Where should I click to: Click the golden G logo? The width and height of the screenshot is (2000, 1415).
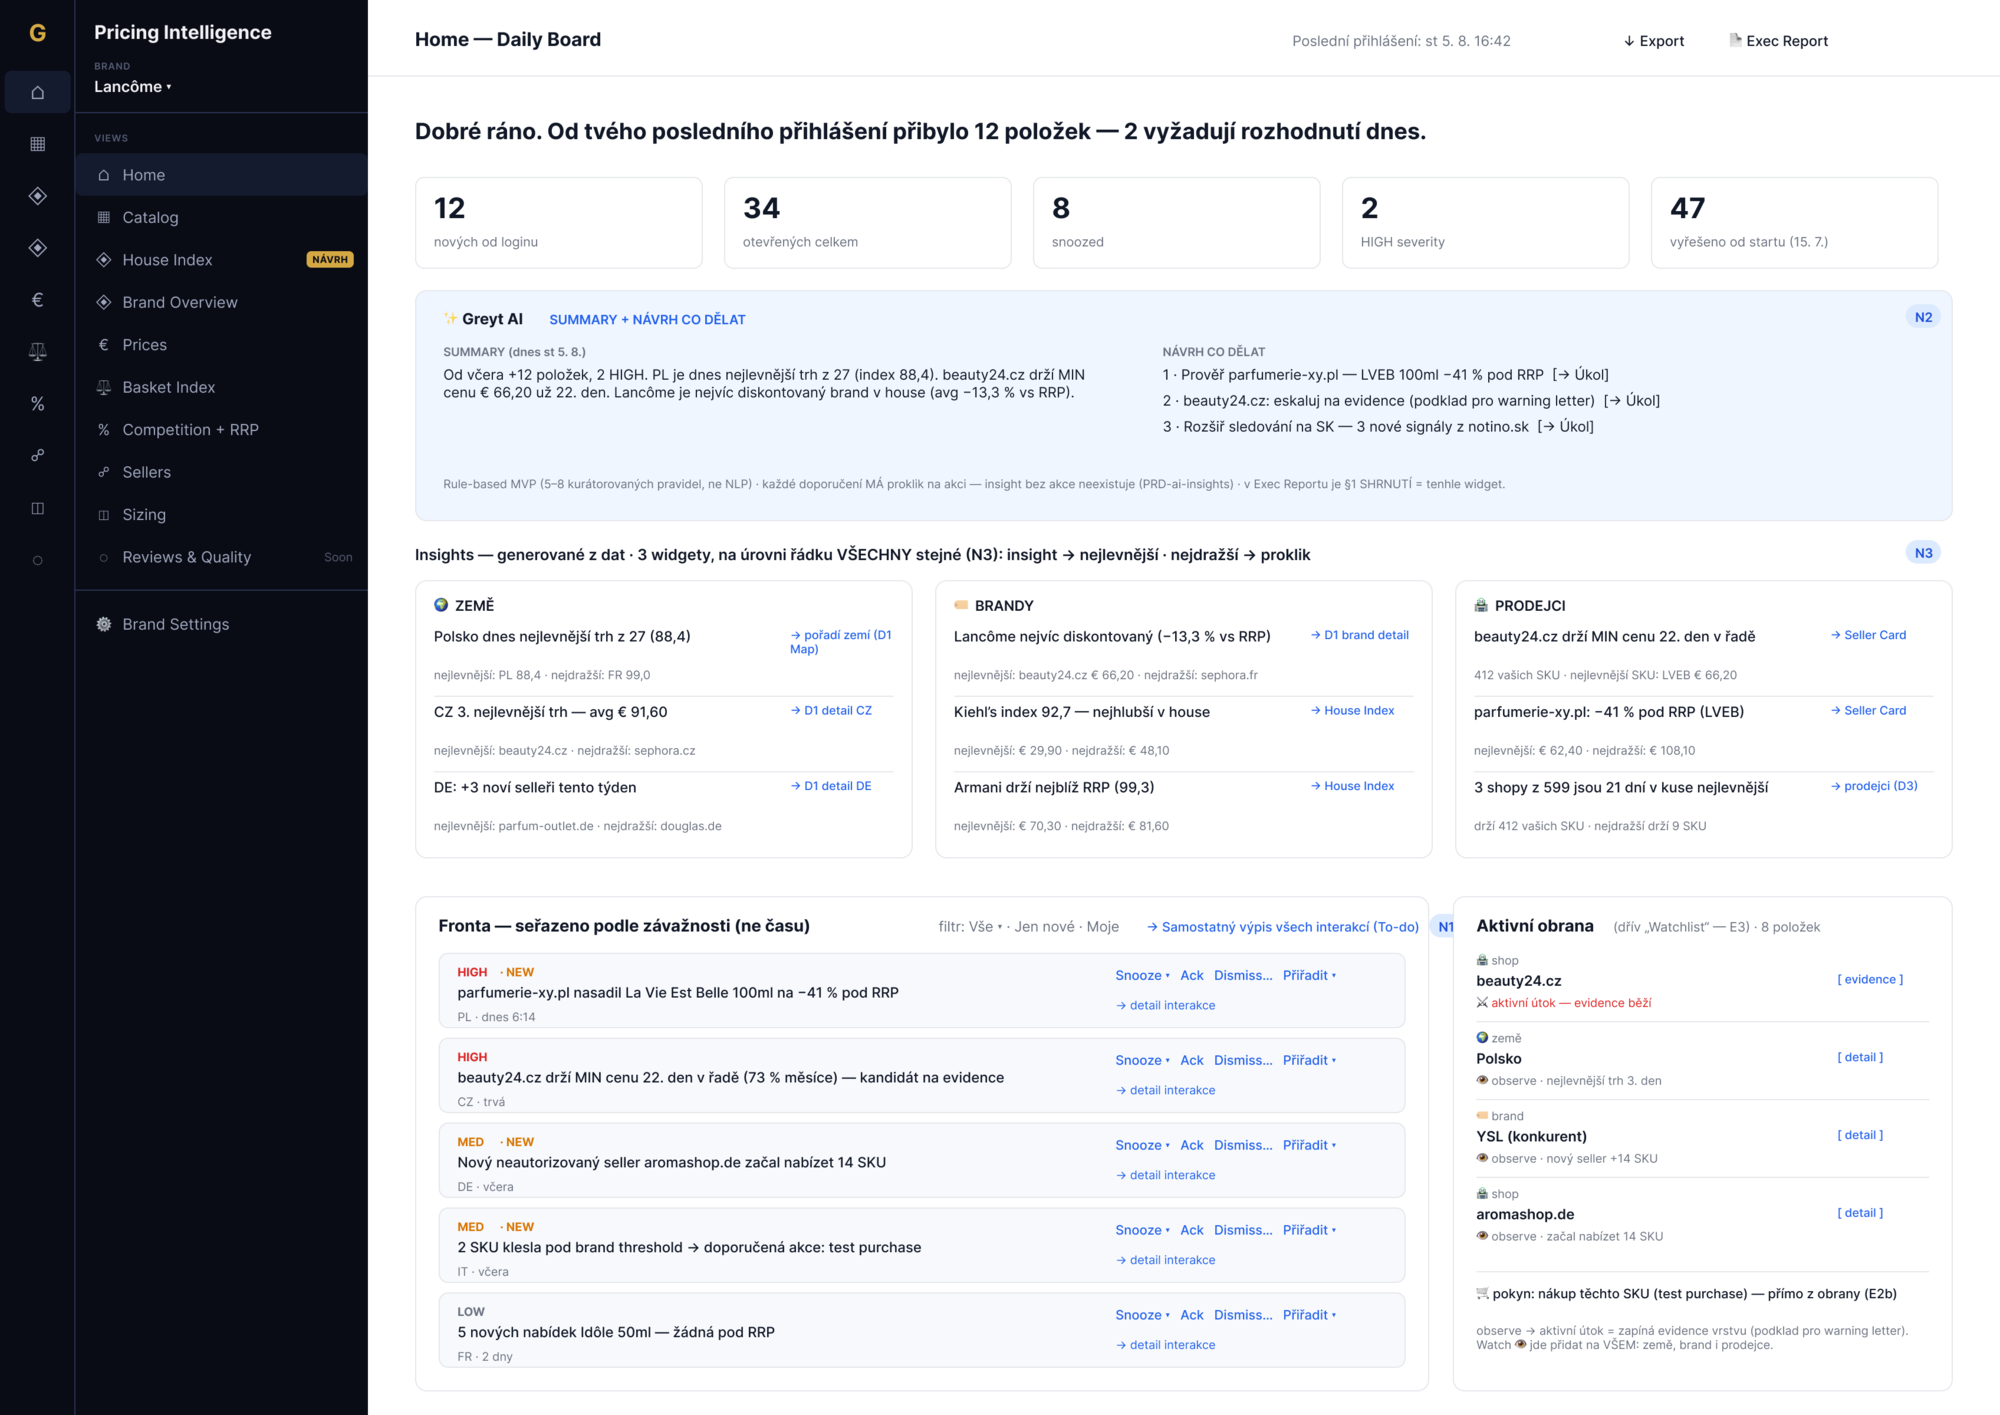(37, 32)
